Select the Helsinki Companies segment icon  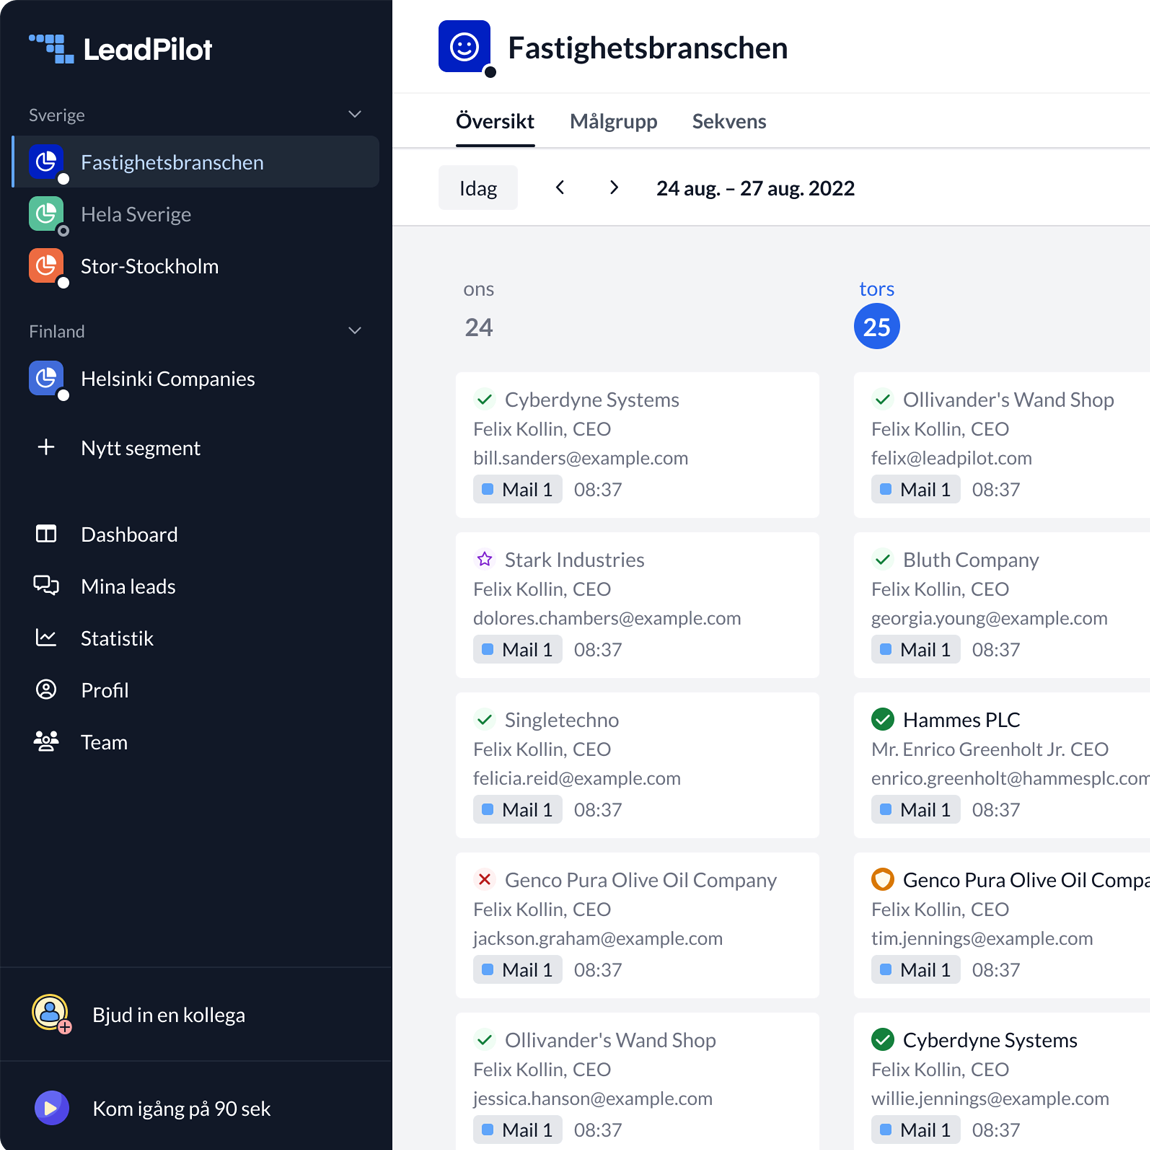[x=46, y=378]
